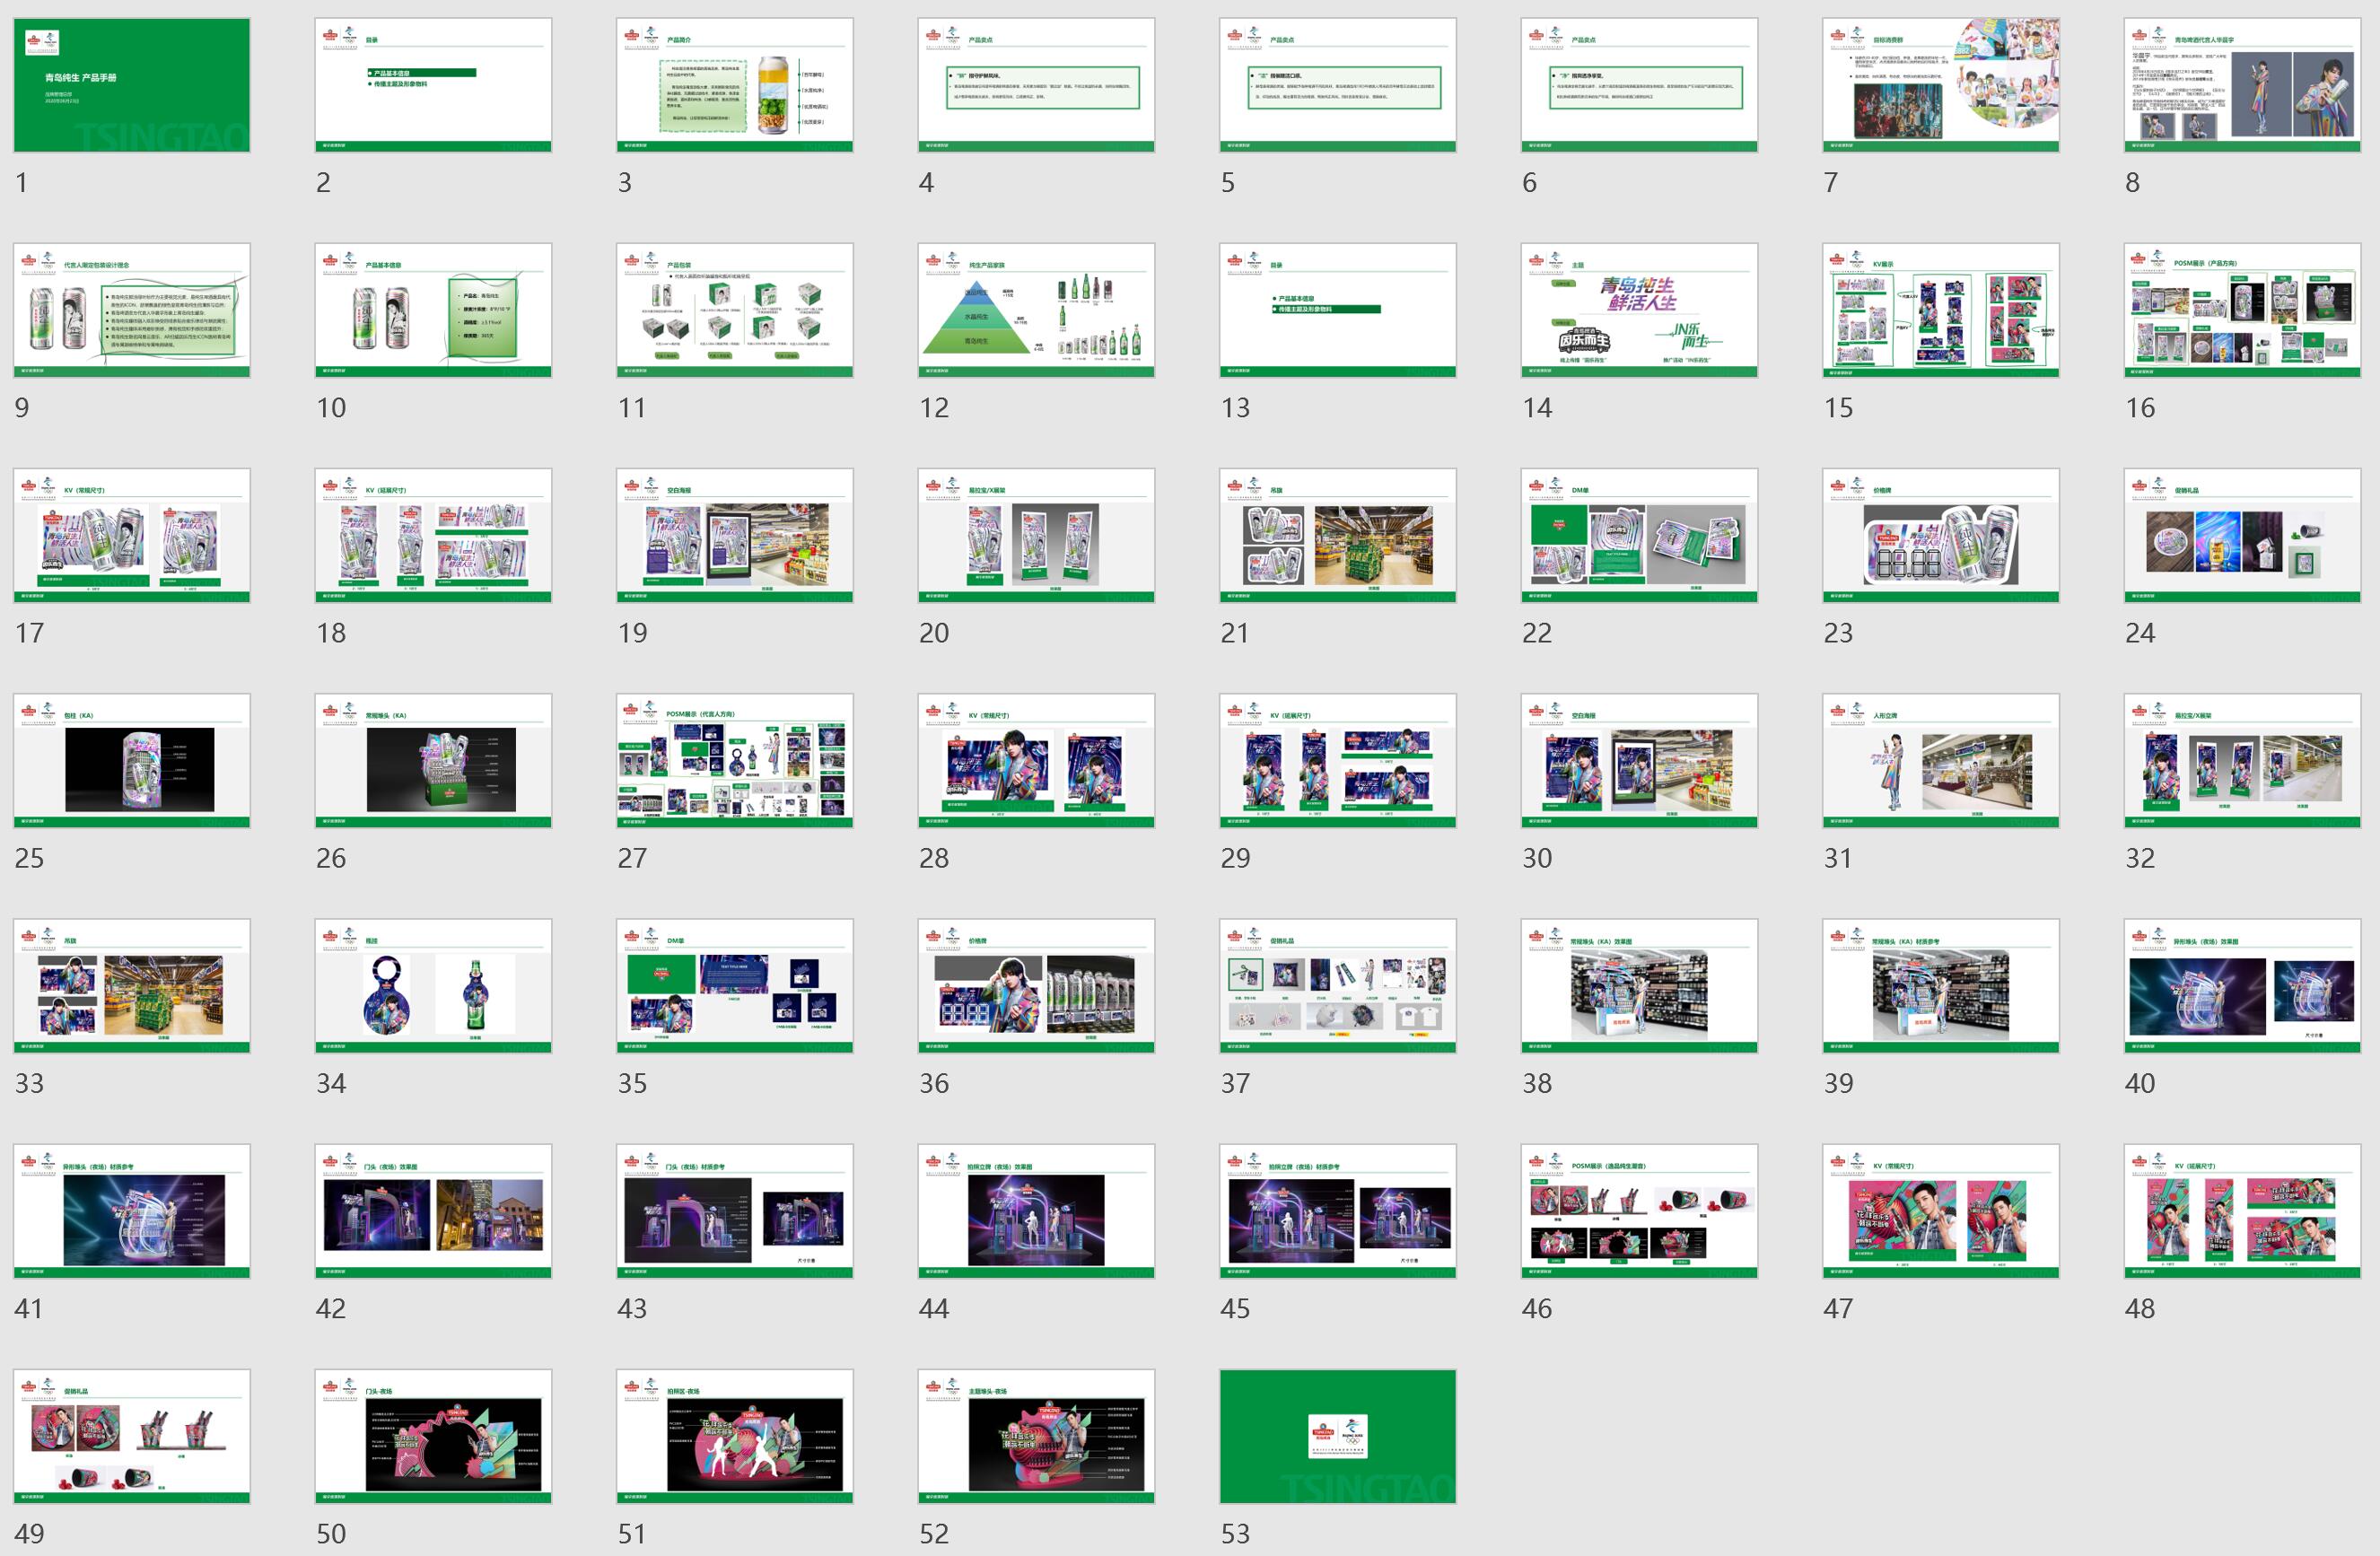
Task: Select slide 21 hanging flags thumbnail
Action: [x=1338, y=535]
